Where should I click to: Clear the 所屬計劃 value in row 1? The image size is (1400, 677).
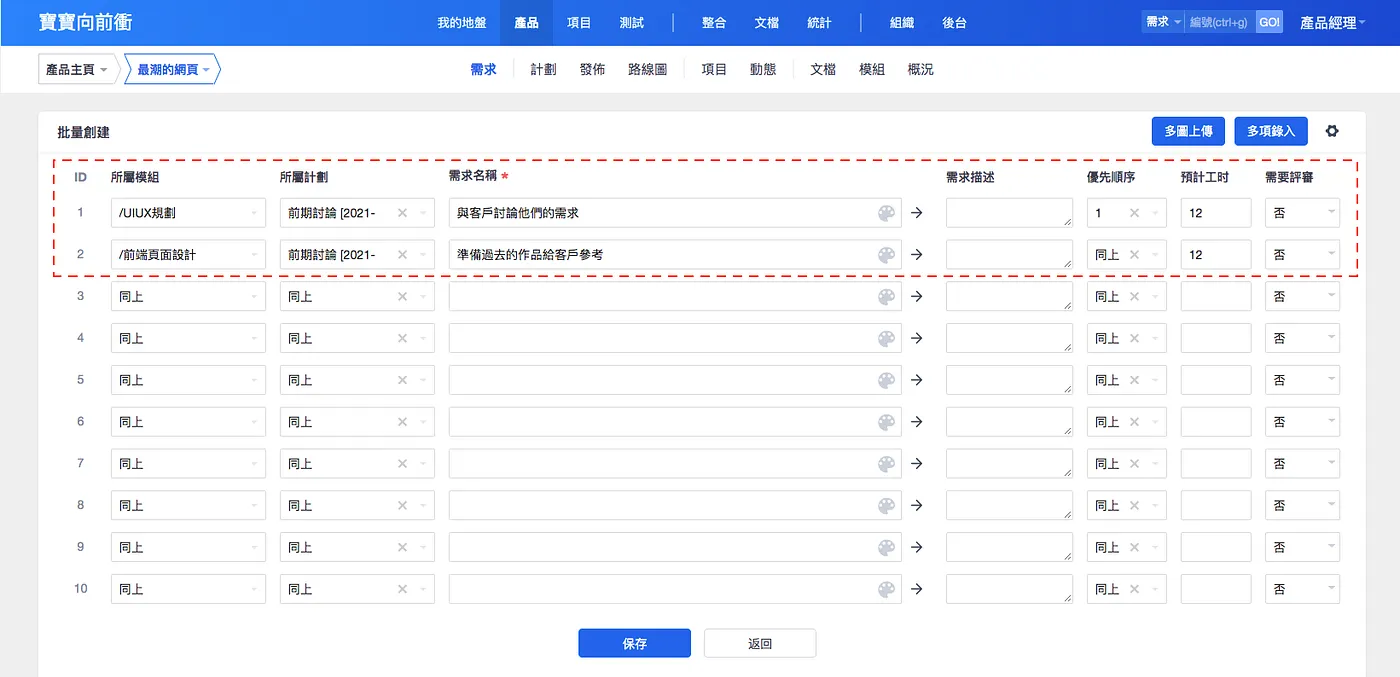tap(402, 213)
